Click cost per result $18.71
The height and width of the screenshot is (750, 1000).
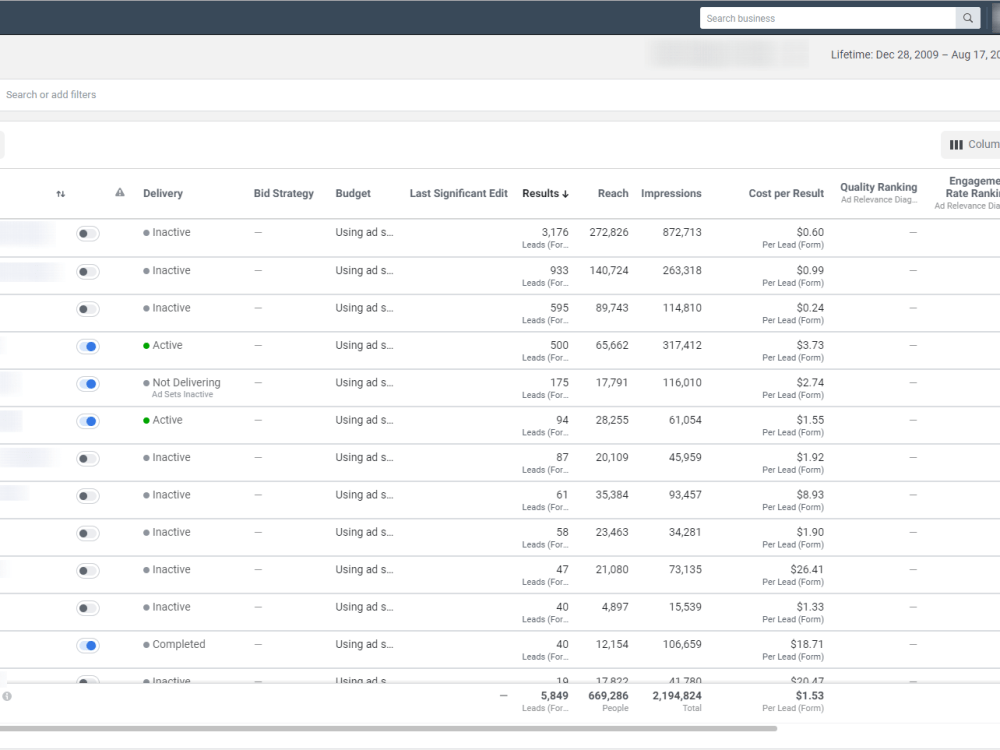click(x=807, y=644)
